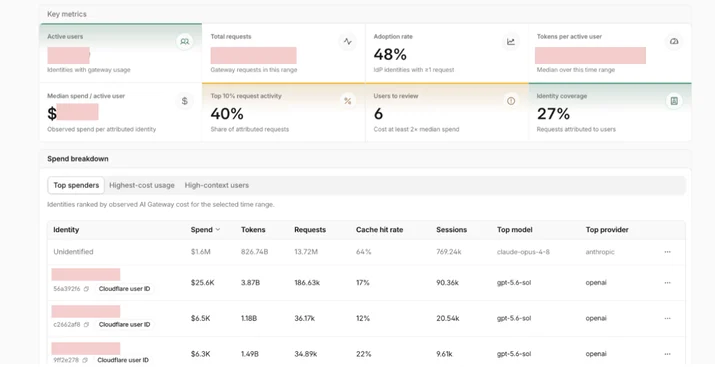Click the Adoption rate chart icon
The image size is (715, 367).
511,41
